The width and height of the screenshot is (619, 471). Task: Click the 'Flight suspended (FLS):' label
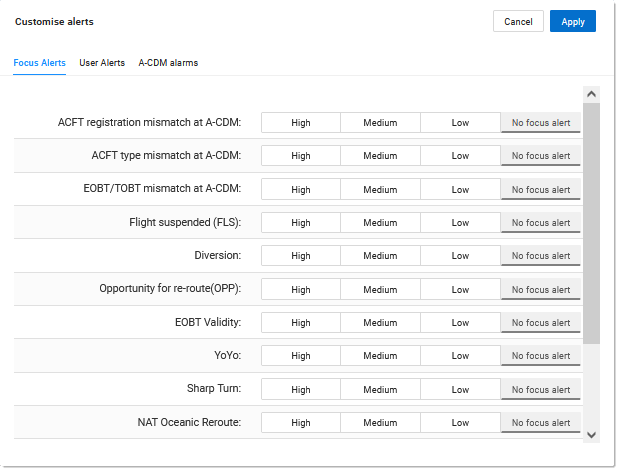tap(185, 222)
